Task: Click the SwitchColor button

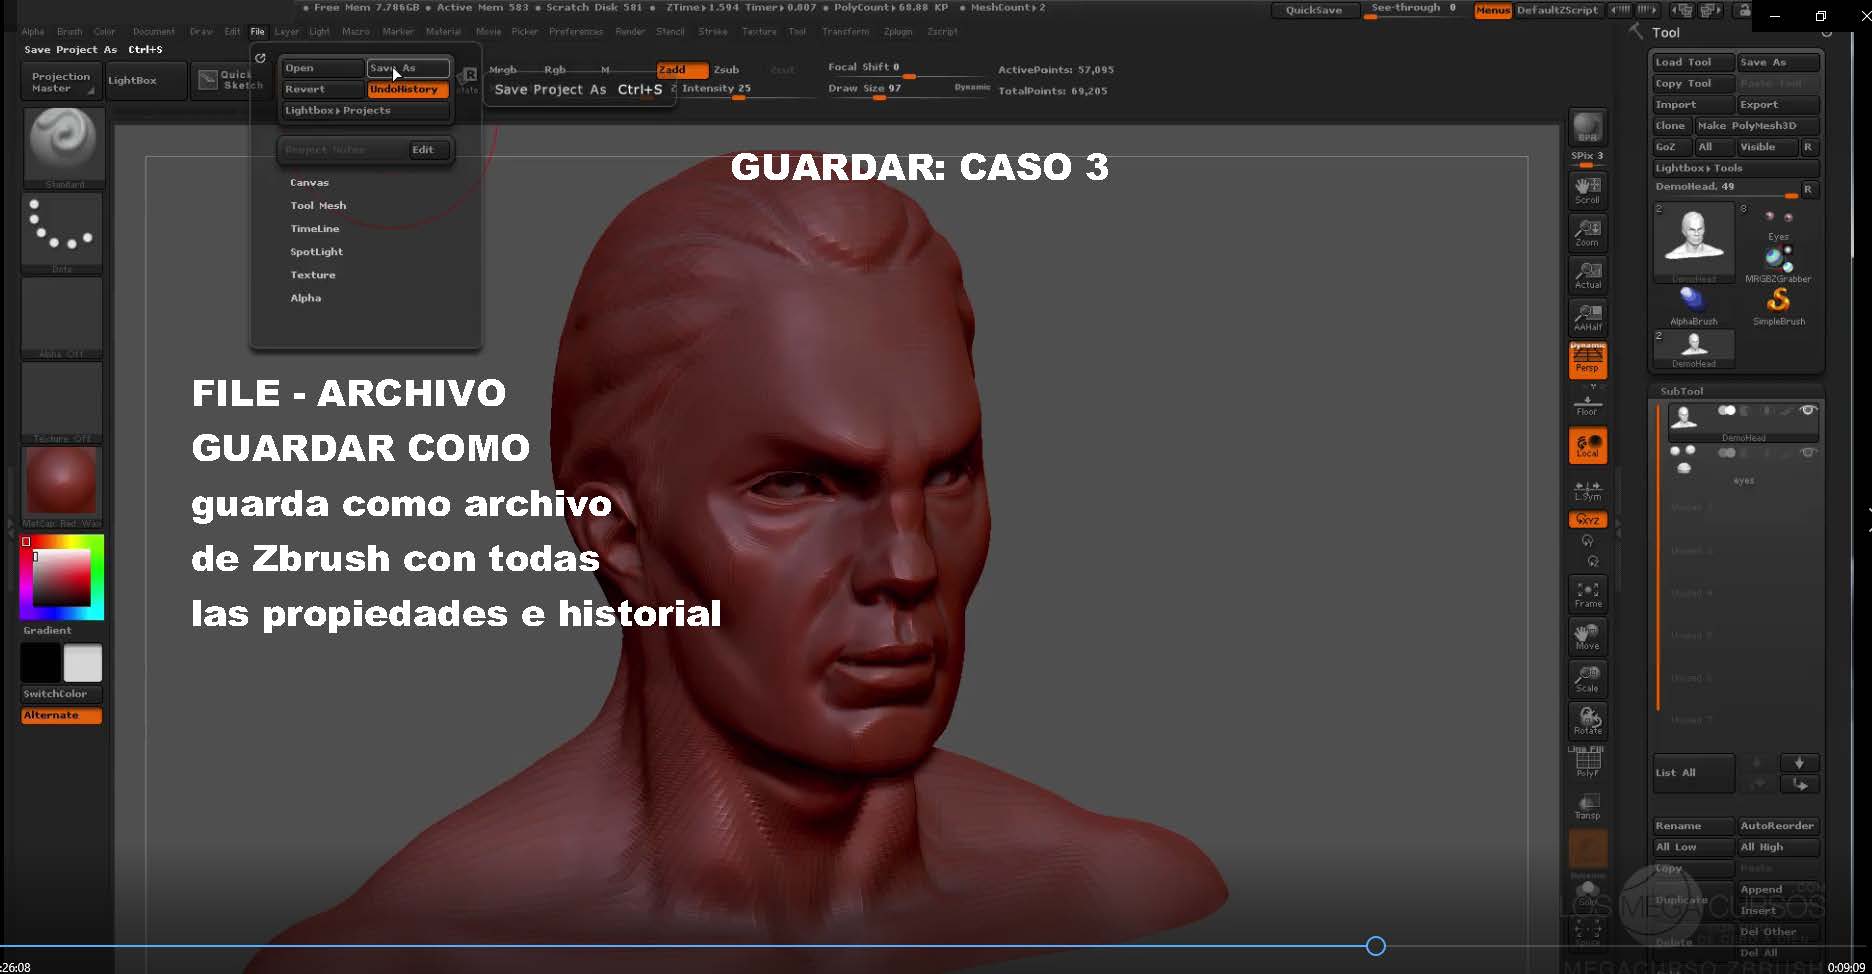Action: [61, 693]
